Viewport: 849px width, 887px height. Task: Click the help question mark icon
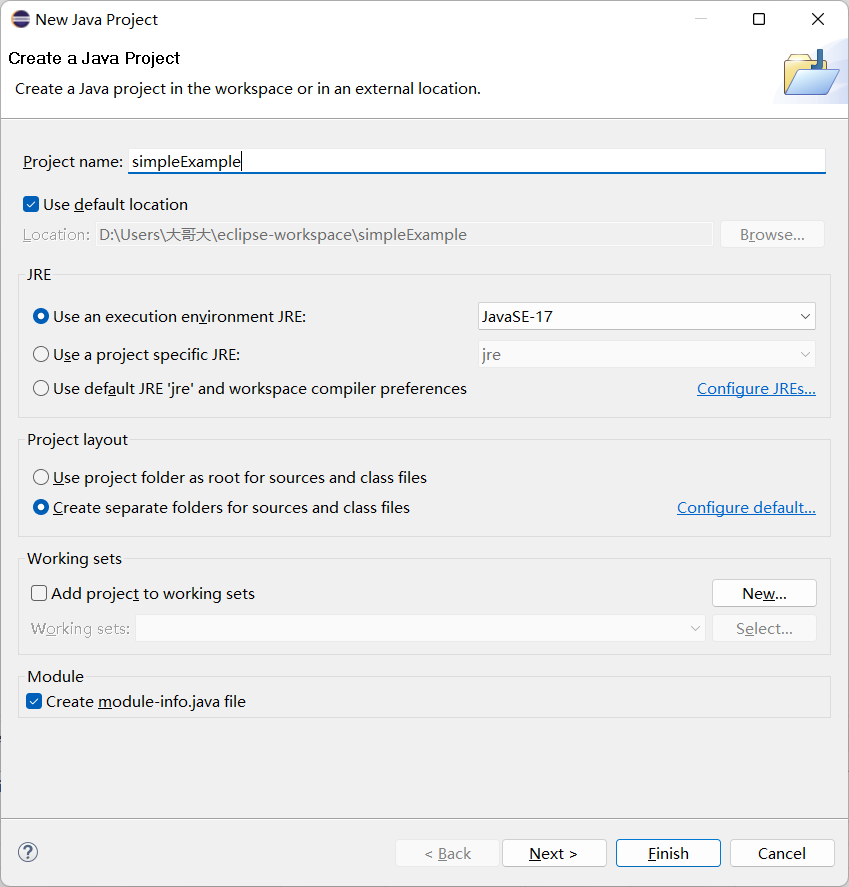coord(28,853)
